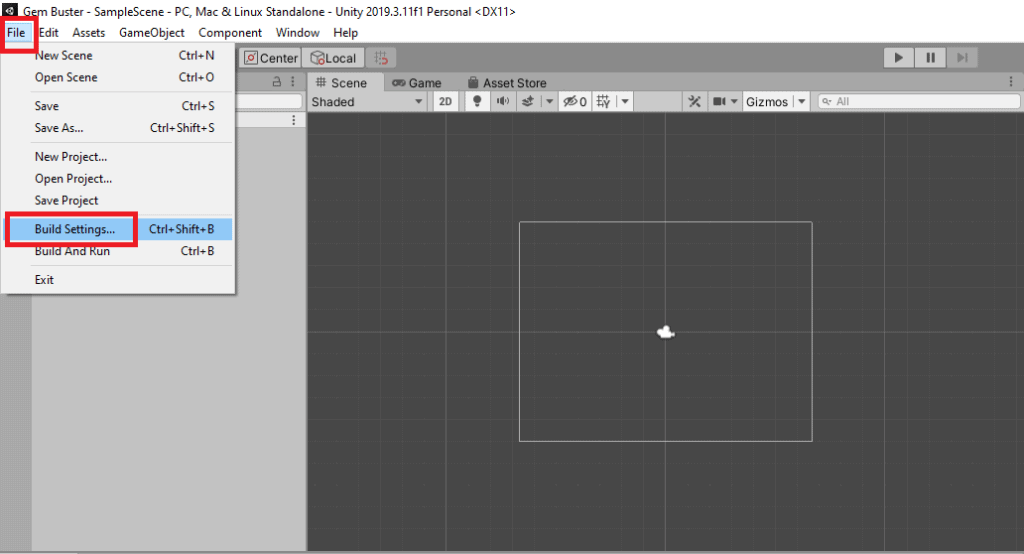Viewport: 1024px width, 554px height.
Task: Toggle the scene grid visibility icon
Action: point(604,101)
